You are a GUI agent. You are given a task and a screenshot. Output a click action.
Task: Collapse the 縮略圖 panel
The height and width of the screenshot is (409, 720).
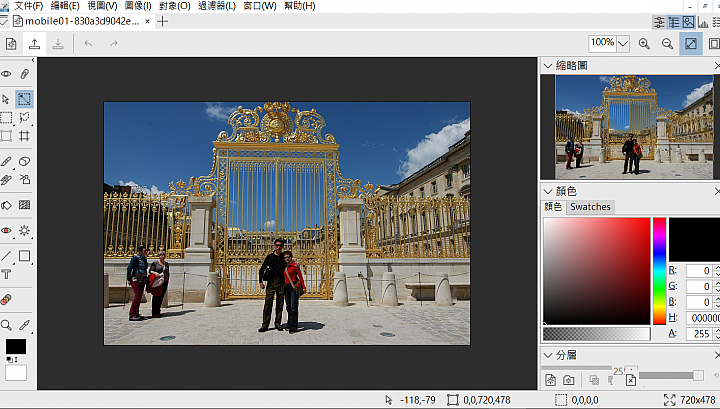pos(547,66)
